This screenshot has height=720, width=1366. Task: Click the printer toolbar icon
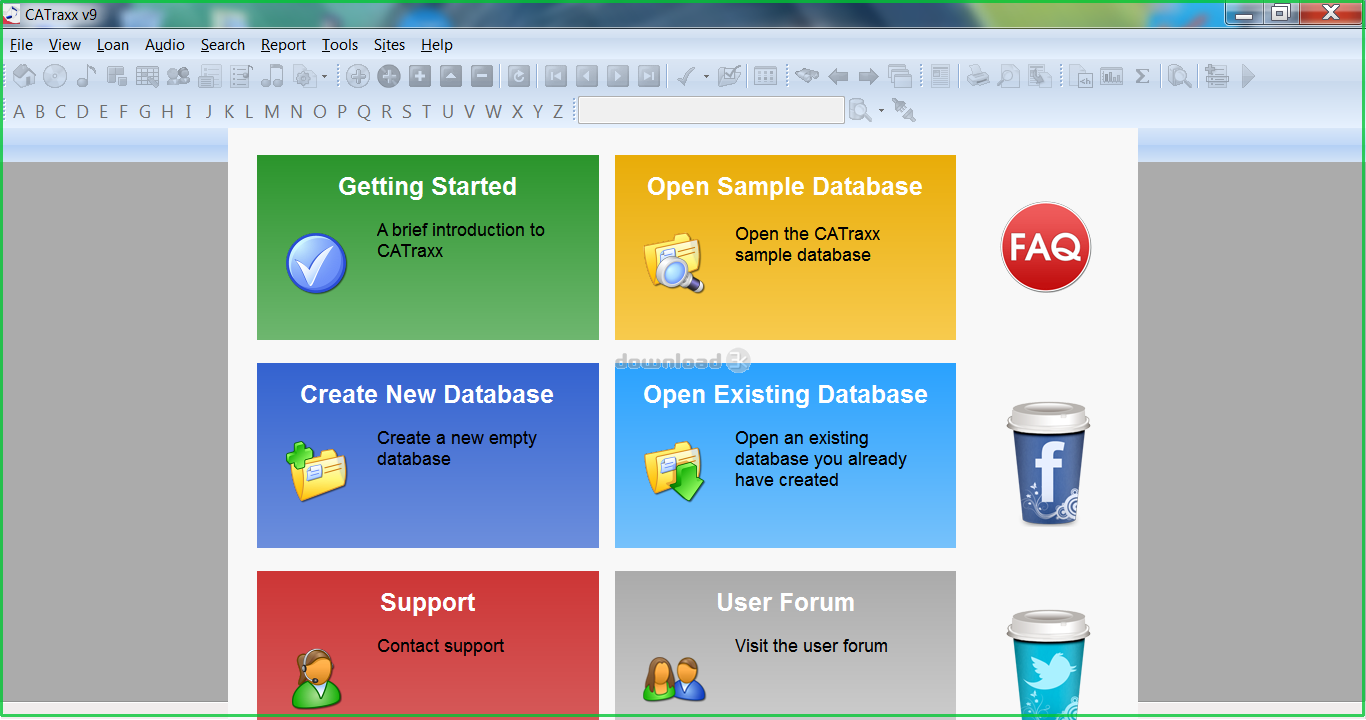pyautogui.click(x=977, y=76)
